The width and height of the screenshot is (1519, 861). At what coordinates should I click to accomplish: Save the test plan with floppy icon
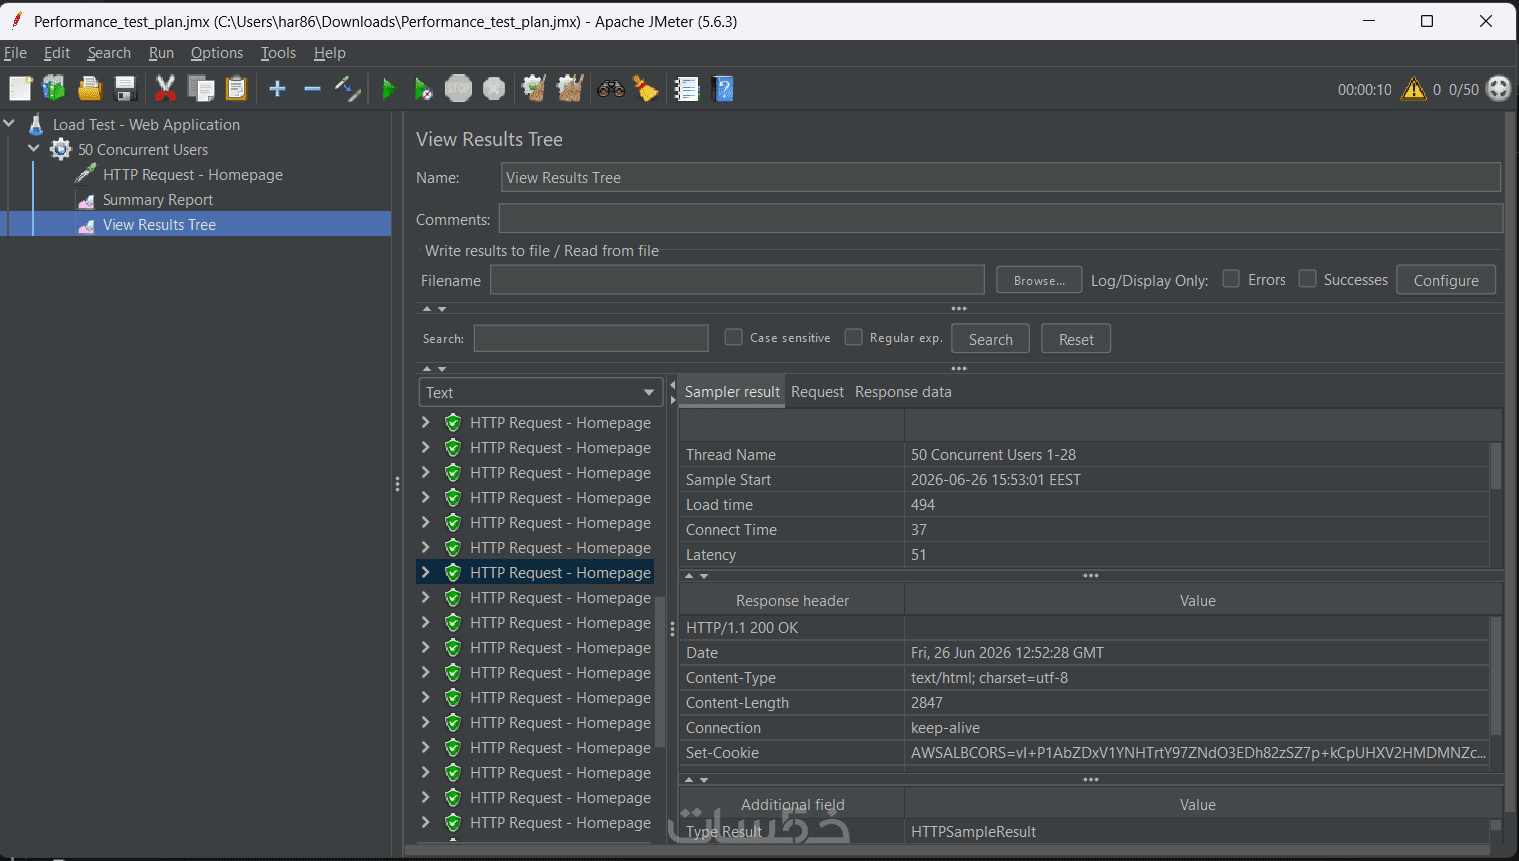pos(125,89)
